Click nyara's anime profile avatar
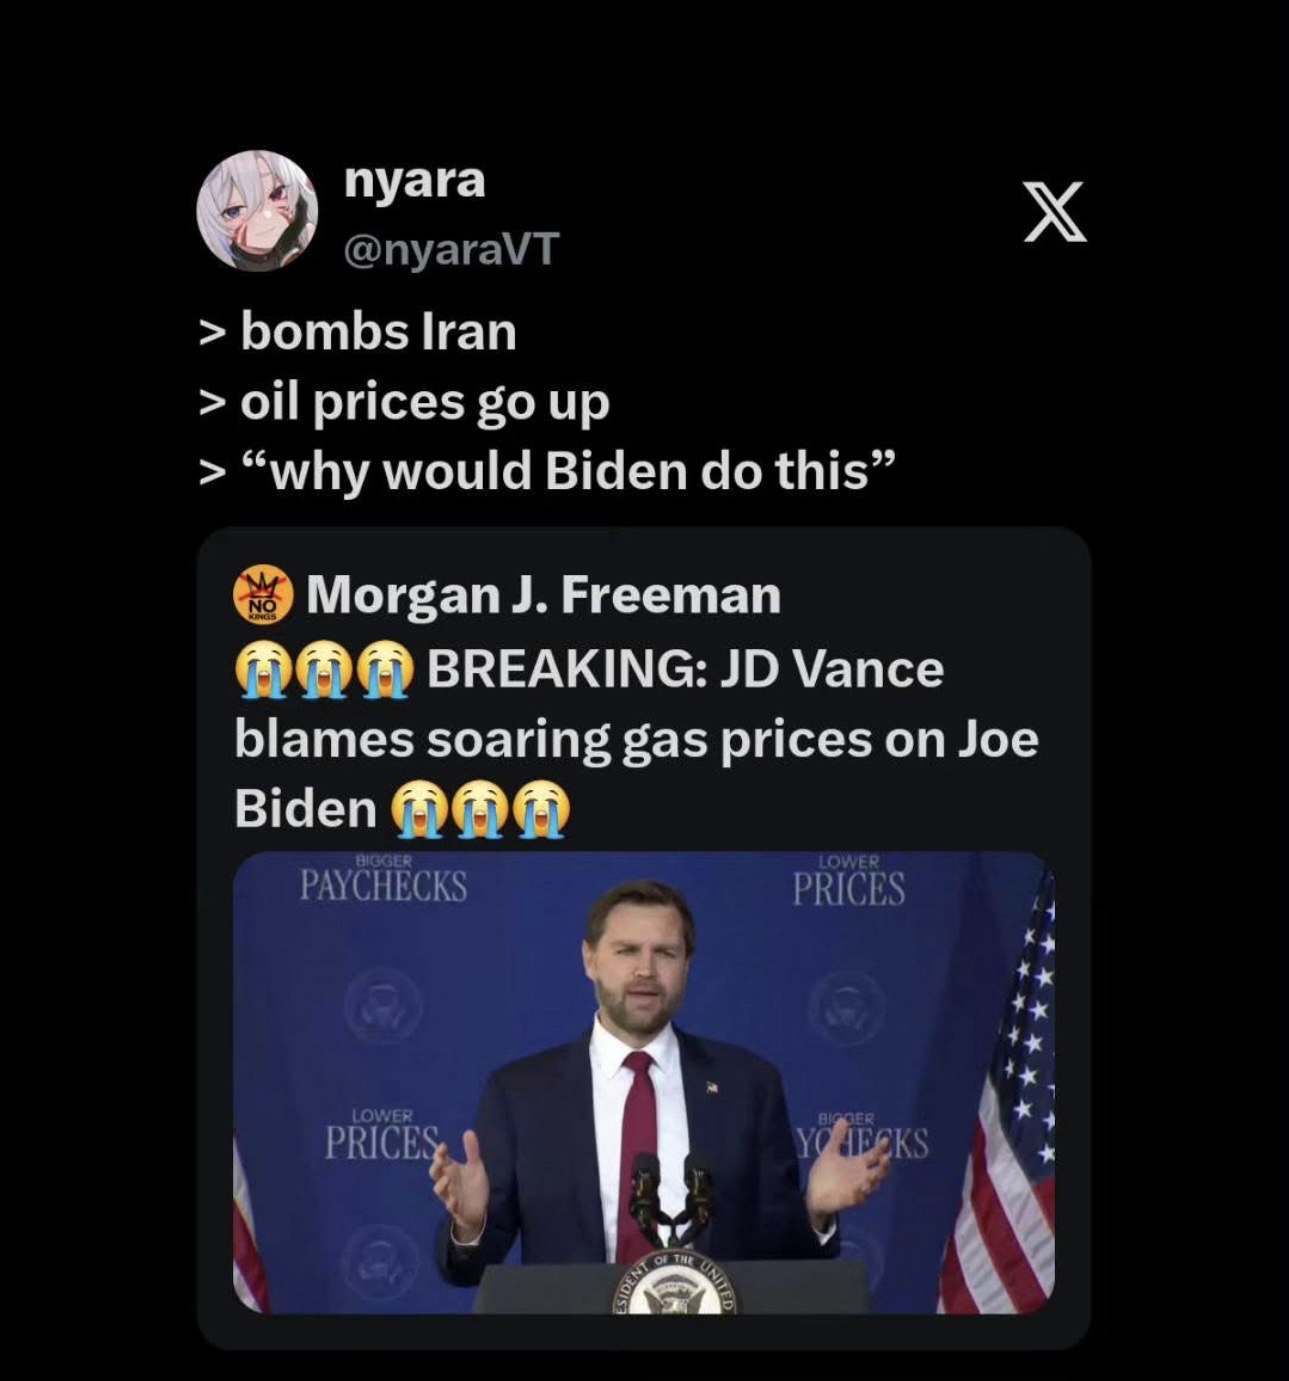The width and height of the screenshot is (1289, 1381). 257,211
